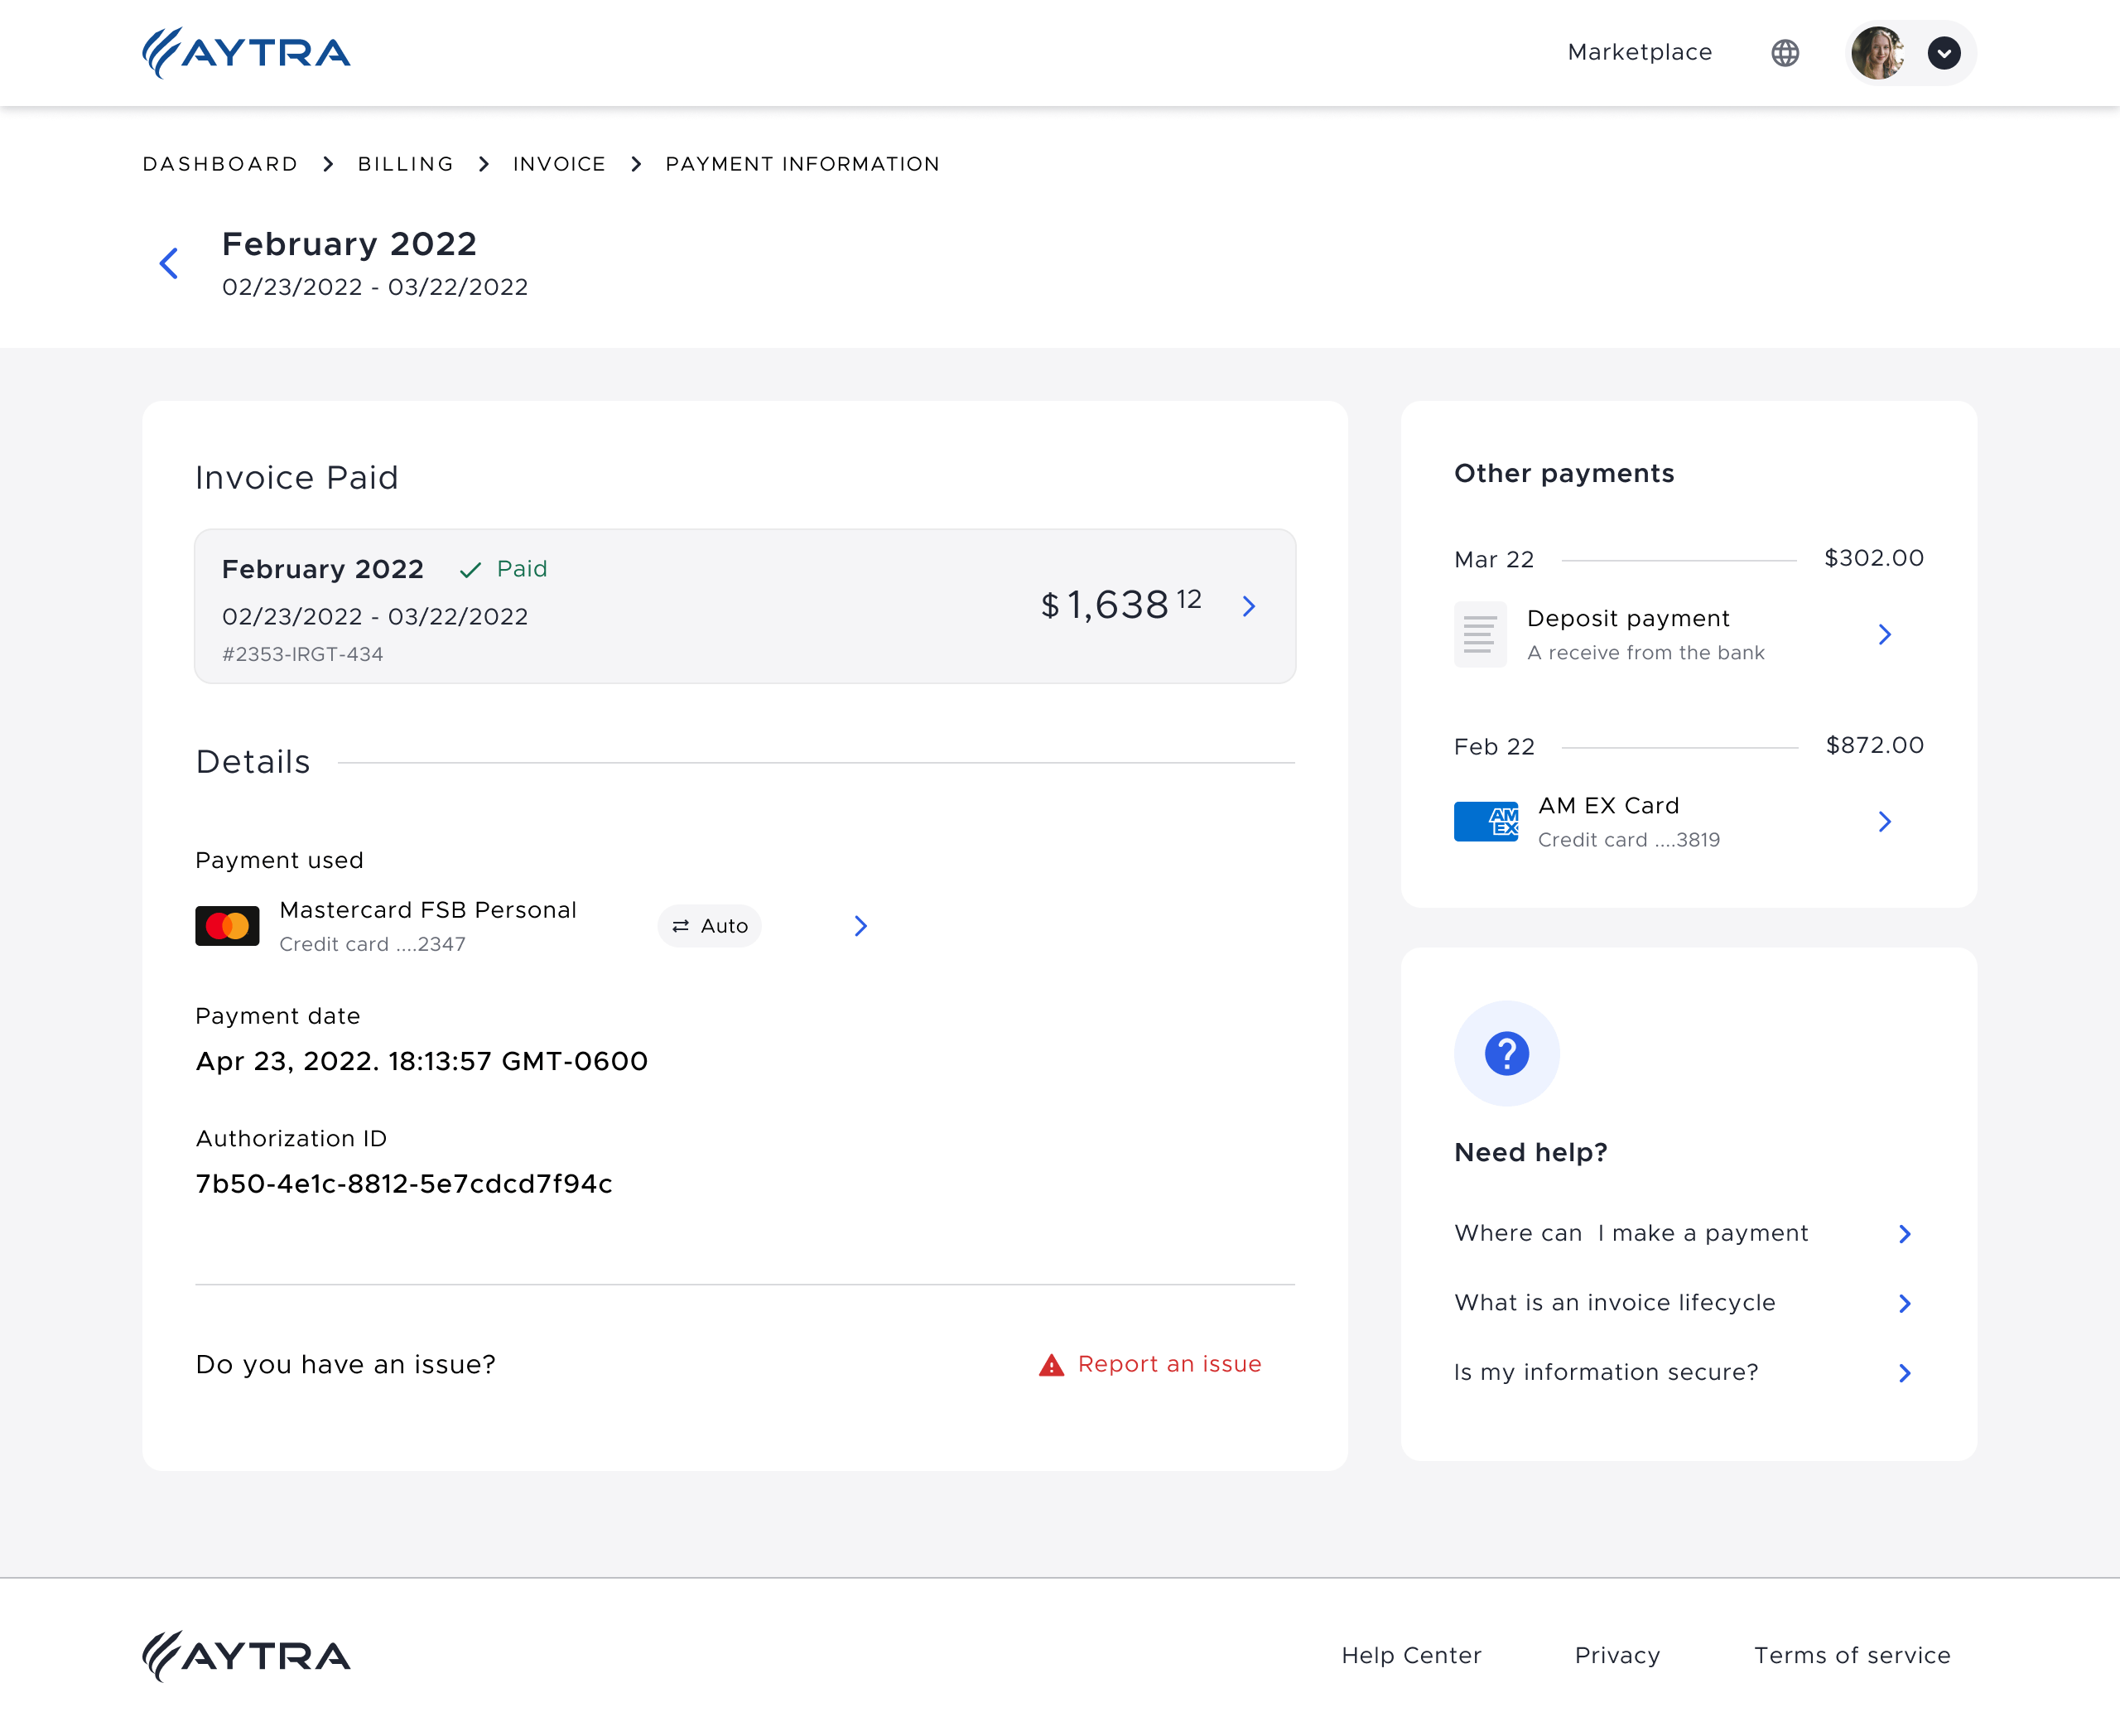Click the $872.00 amount for Feb 22
This screenshot has height=1736, width=2120.
[x=1875, y=745]
